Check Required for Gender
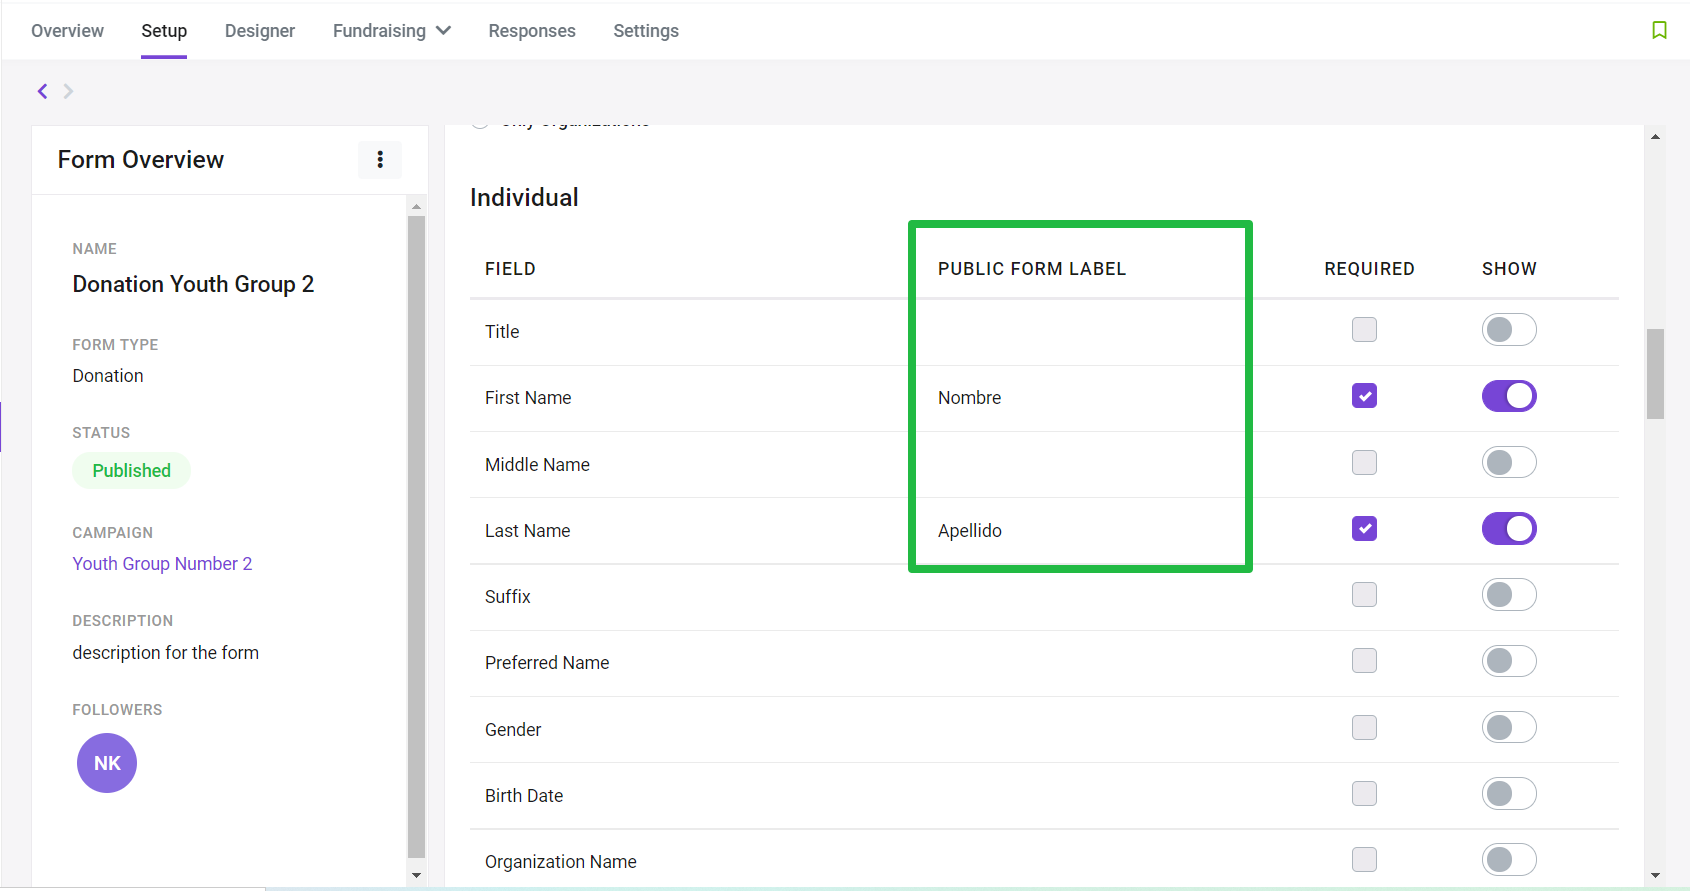1690x891 pixels. [1364, 727]
